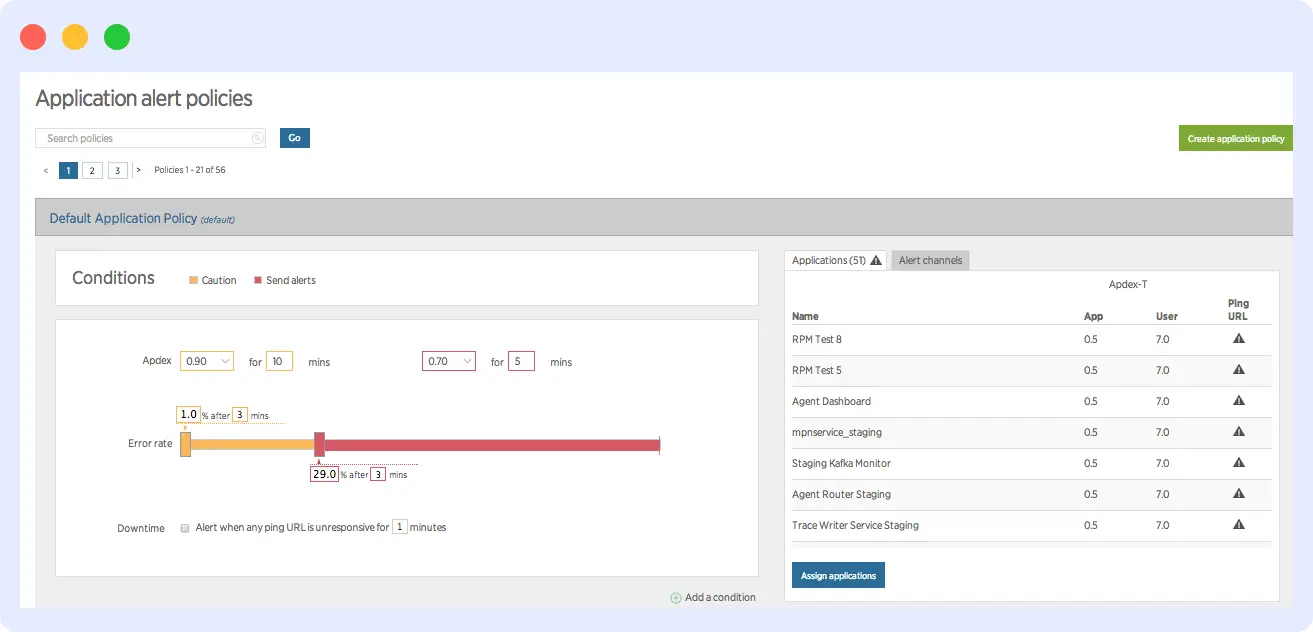
Task: Click Ping URL warning icon for Agent Dashboard
Action: 1238,401
